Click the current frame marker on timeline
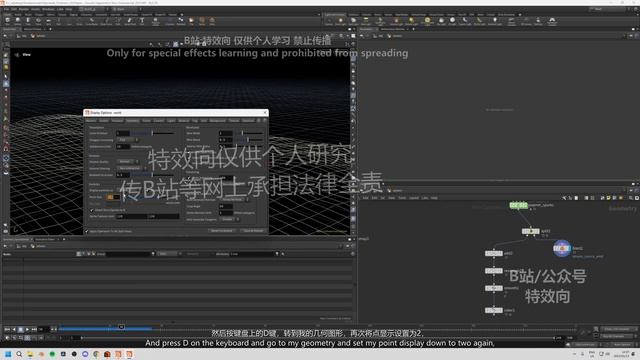Viewport: 640px width, 360px height. [121, 327]
